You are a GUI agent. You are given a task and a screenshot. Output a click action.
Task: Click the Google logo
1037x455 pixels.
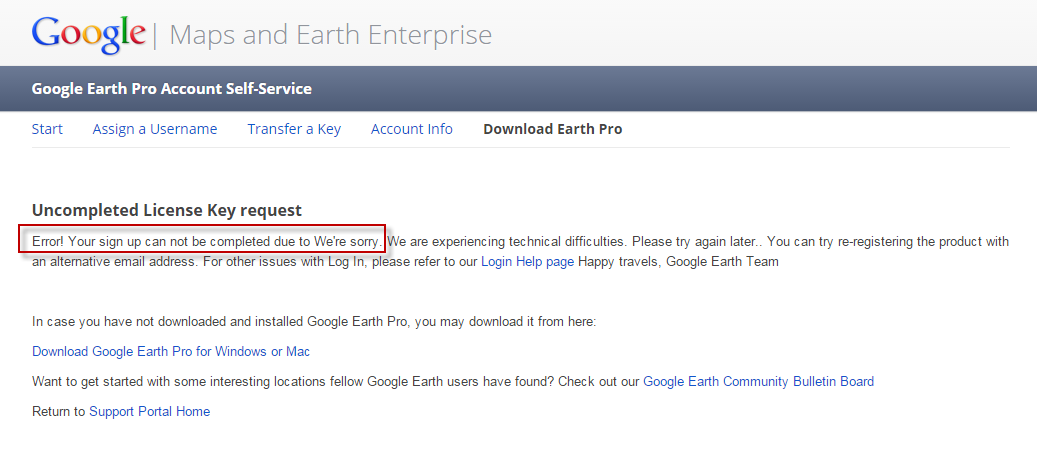[89, 34]
